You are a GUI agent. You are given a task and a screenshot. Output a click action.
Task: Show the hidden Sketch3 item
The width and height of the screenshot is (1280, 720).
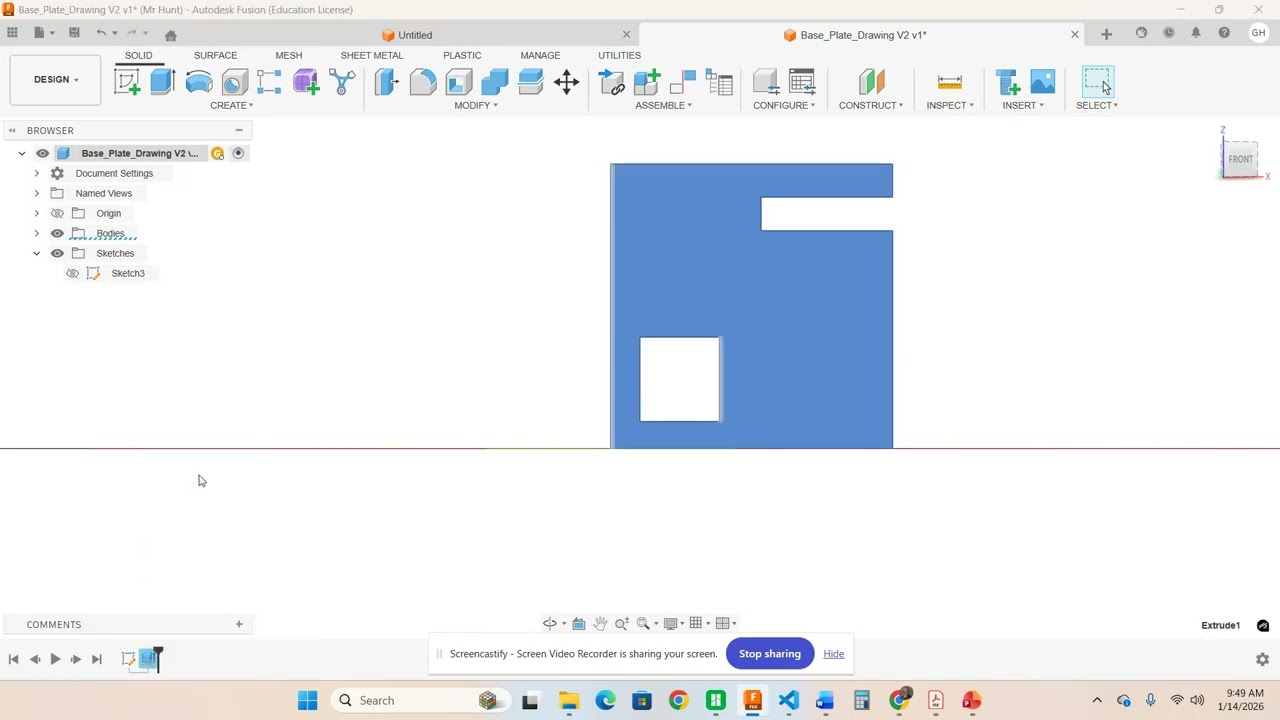click(x=72, y=273)
